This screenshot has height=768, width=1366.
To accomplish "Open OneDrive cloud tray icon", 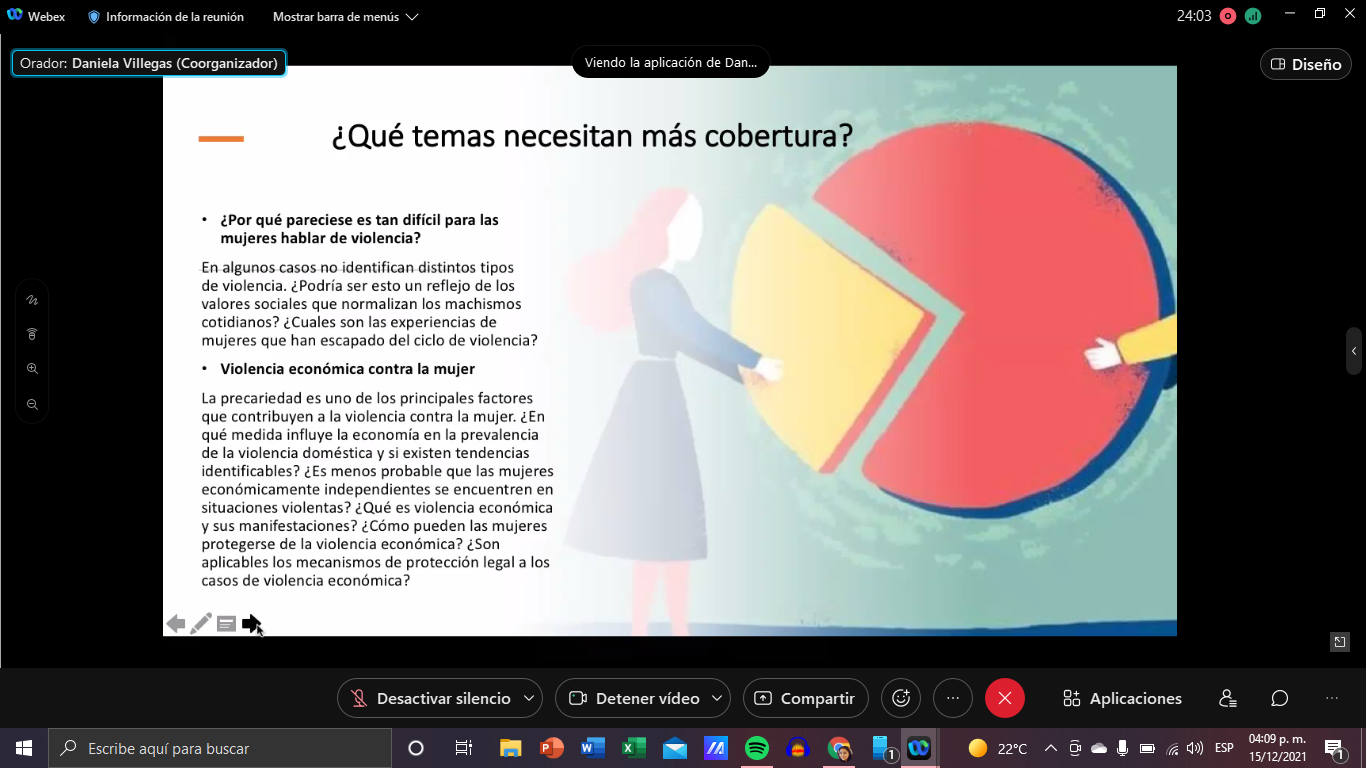I will [1099, 748].
